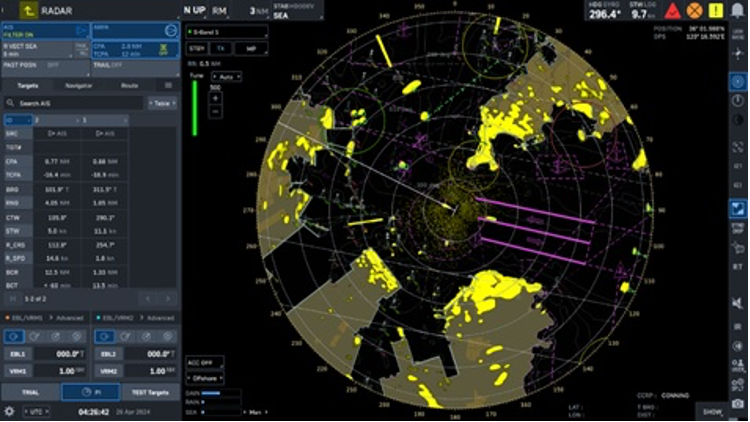Toggle the ACC OFF button

204,363
